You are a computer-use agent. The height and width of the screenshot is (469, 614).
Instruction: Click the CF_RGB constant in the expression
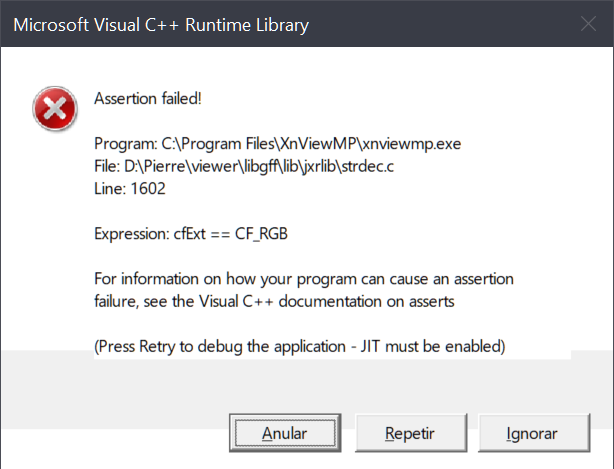point(261,234)
